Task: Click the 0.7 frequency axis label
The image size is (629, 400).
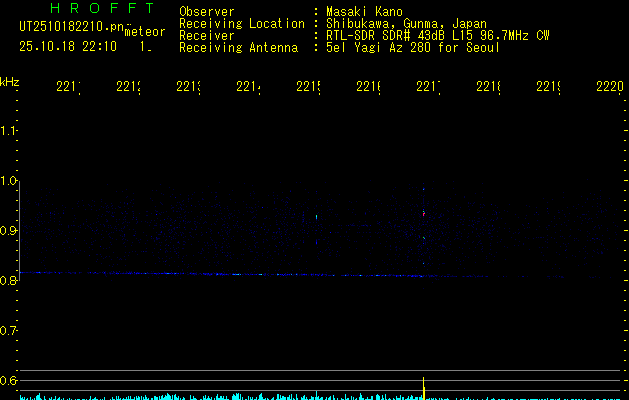Action: click(8, 331)
